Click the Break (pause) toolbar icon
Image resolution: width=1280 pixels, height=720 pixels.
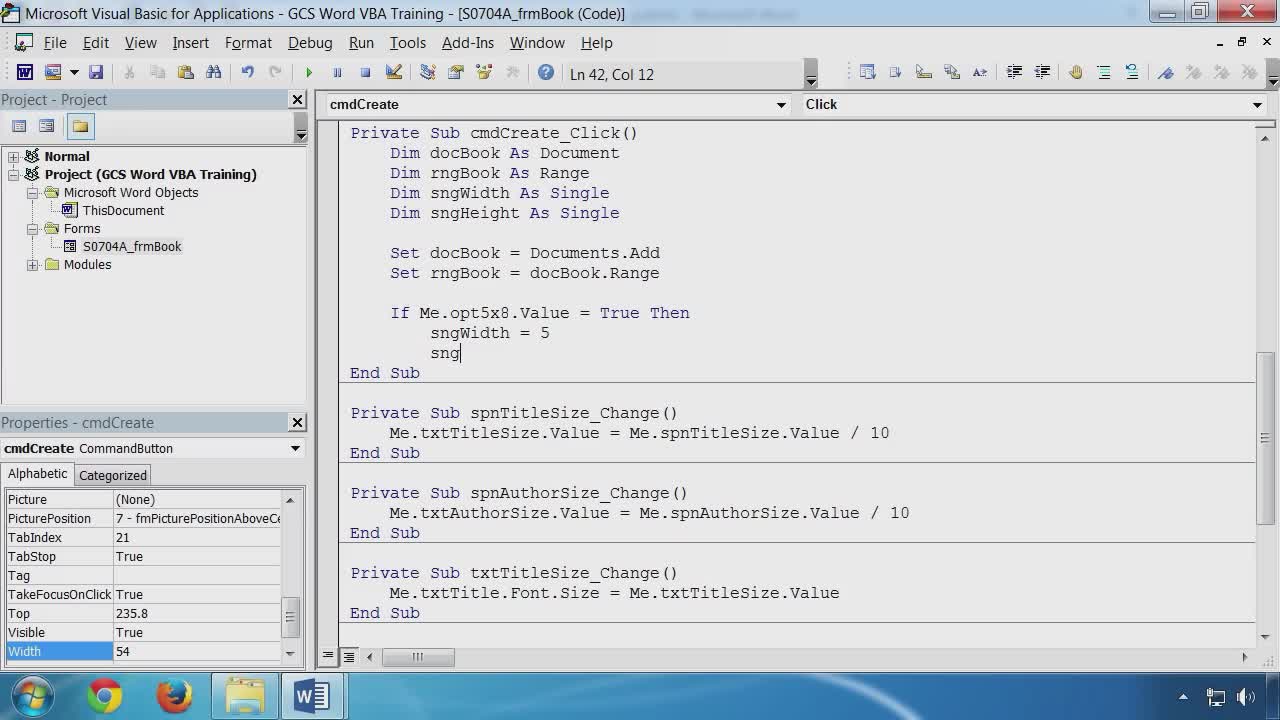click(x=337, y=72)
